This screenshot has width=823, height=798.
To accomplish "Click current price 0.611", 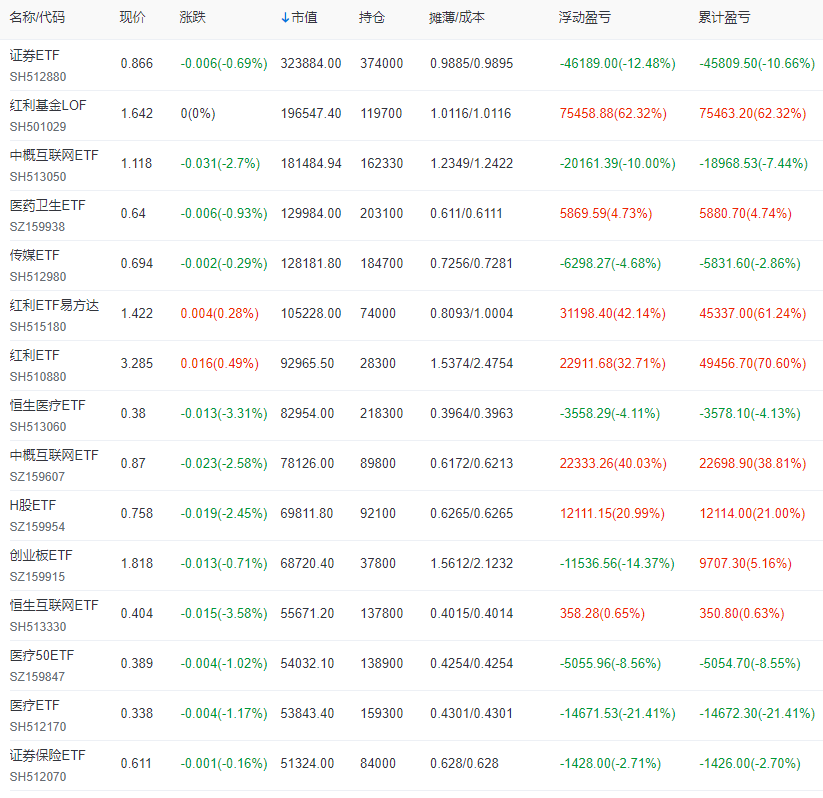I will [x=136, y=763].
